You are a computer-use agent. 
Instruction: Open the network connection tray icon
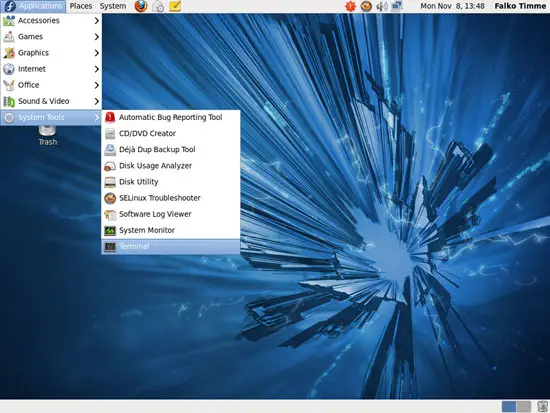(397, 6)
